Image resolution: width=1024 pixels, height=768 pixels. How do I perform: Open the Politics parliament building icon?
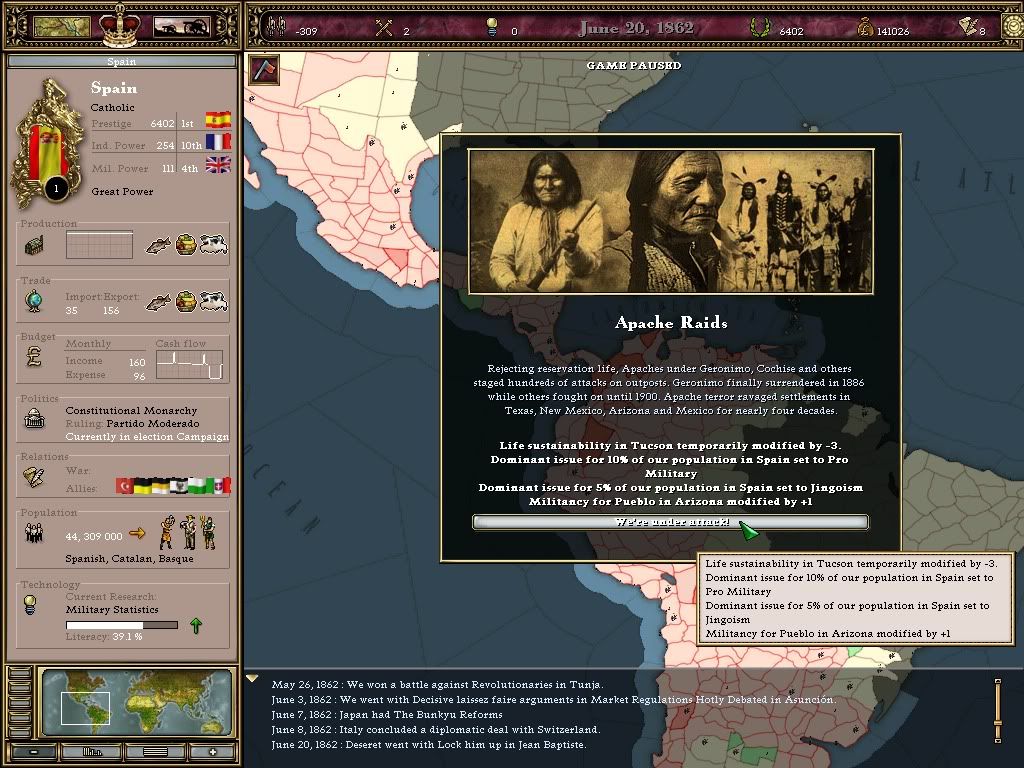(34, 420)
